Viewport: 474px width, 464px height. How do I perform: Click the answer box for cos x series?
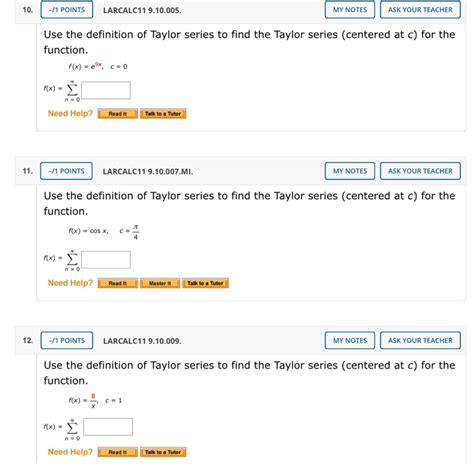click(106, 260)
